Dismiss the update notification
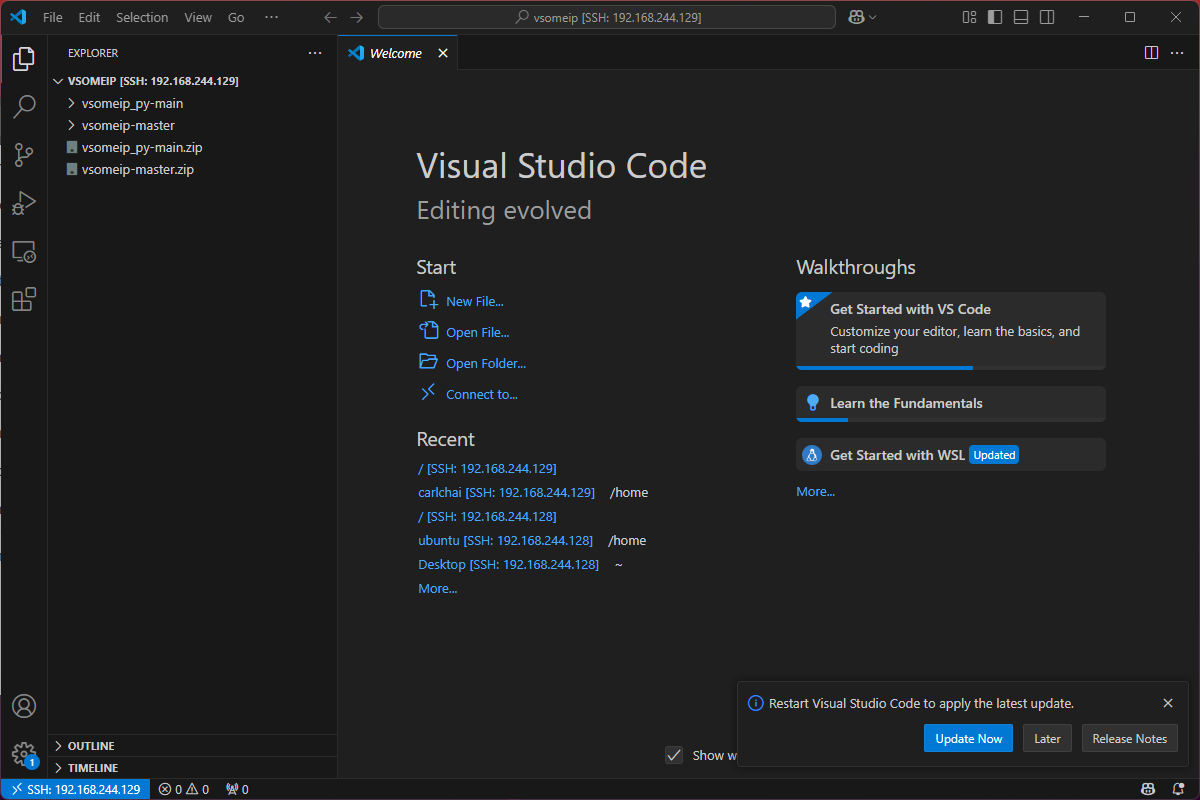This screenshot has height=800, width=1200. 1168,703
